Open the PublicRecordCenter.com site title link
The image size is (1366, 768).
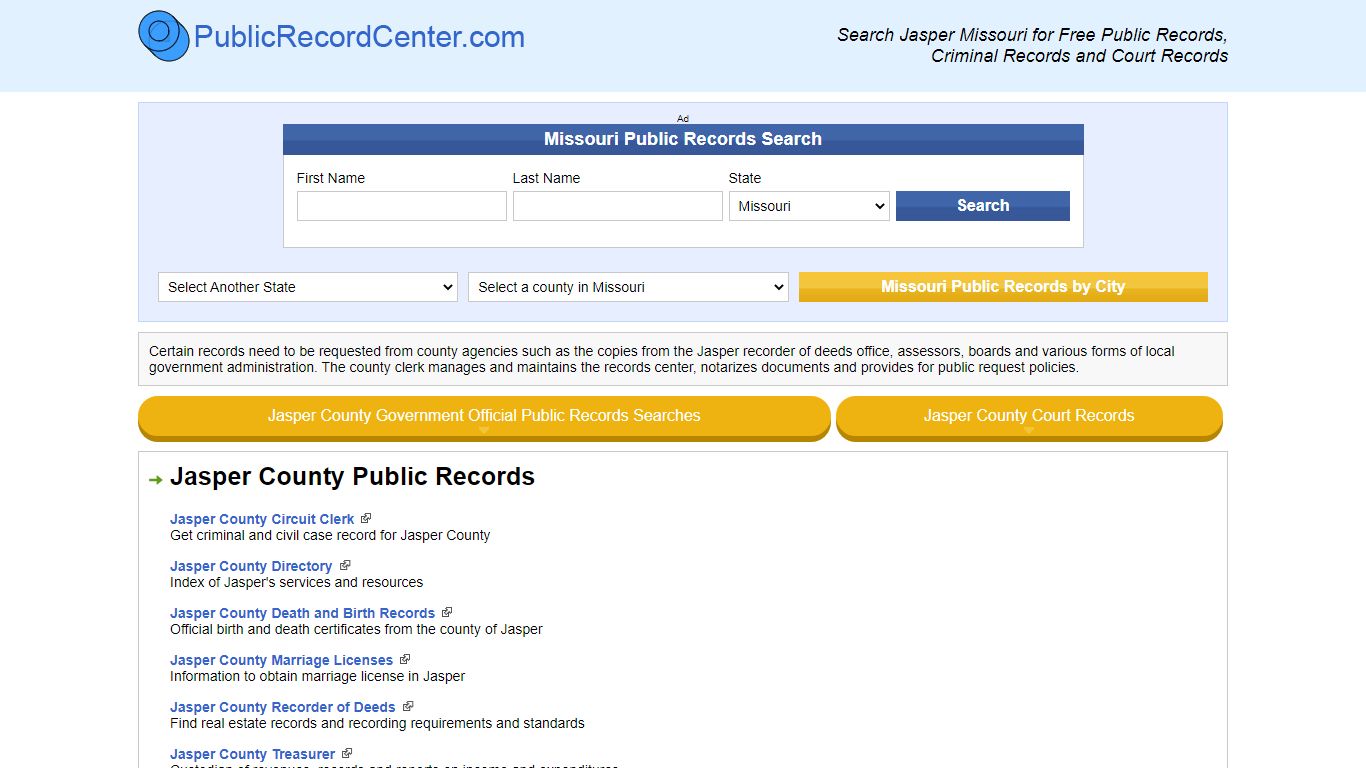point(359,37)
